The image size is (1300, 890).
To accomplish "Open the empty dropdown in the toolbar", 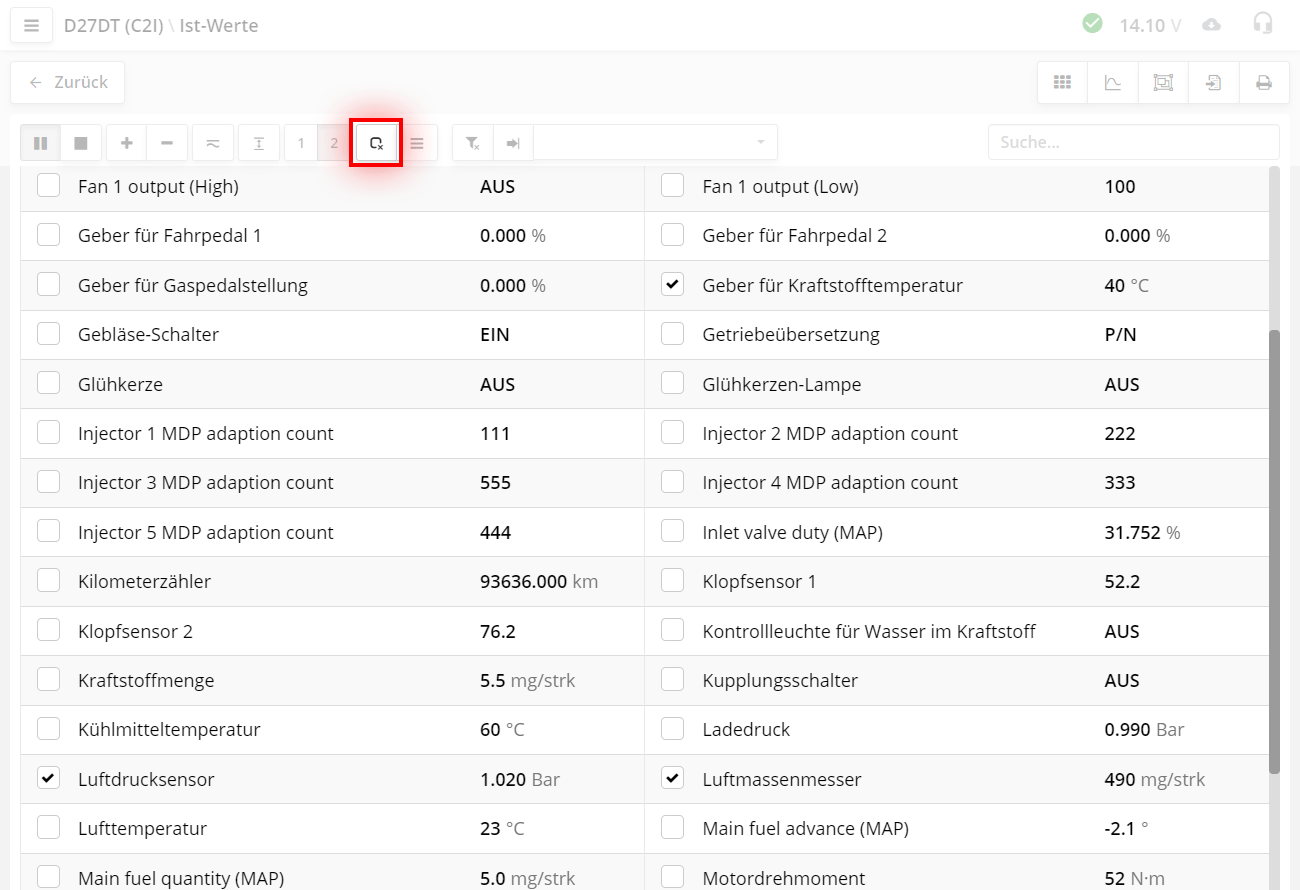I will 655,143.
